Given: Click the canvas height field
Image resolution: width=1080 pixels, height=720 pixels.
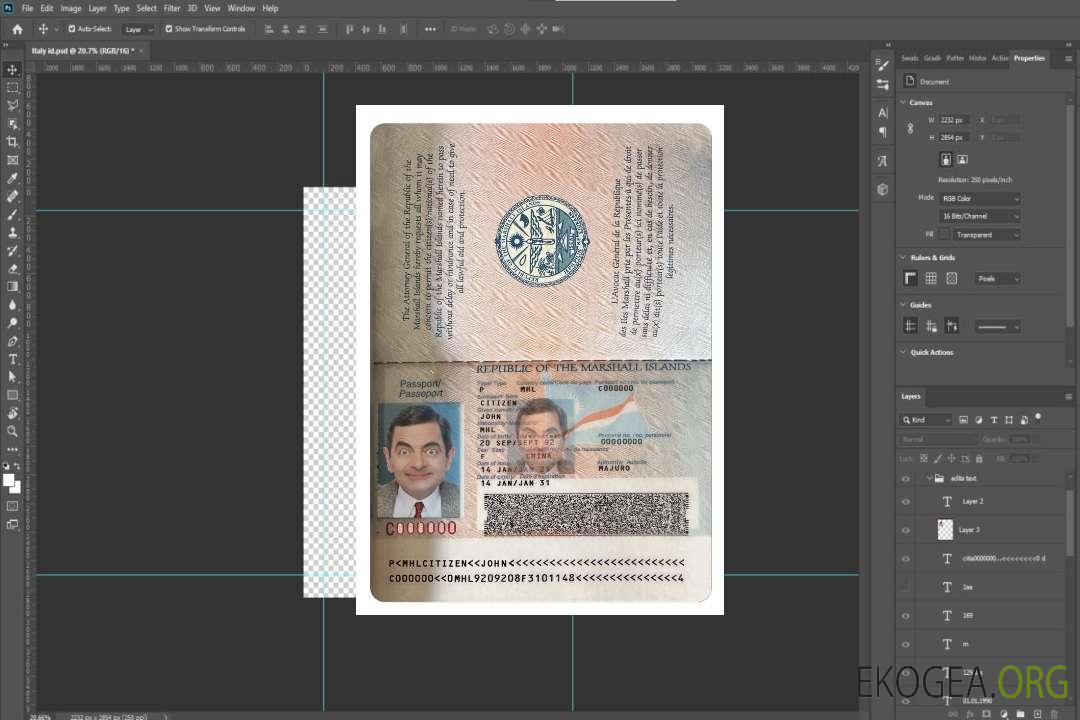Looking at the screenshot, I should pos(955,138).
